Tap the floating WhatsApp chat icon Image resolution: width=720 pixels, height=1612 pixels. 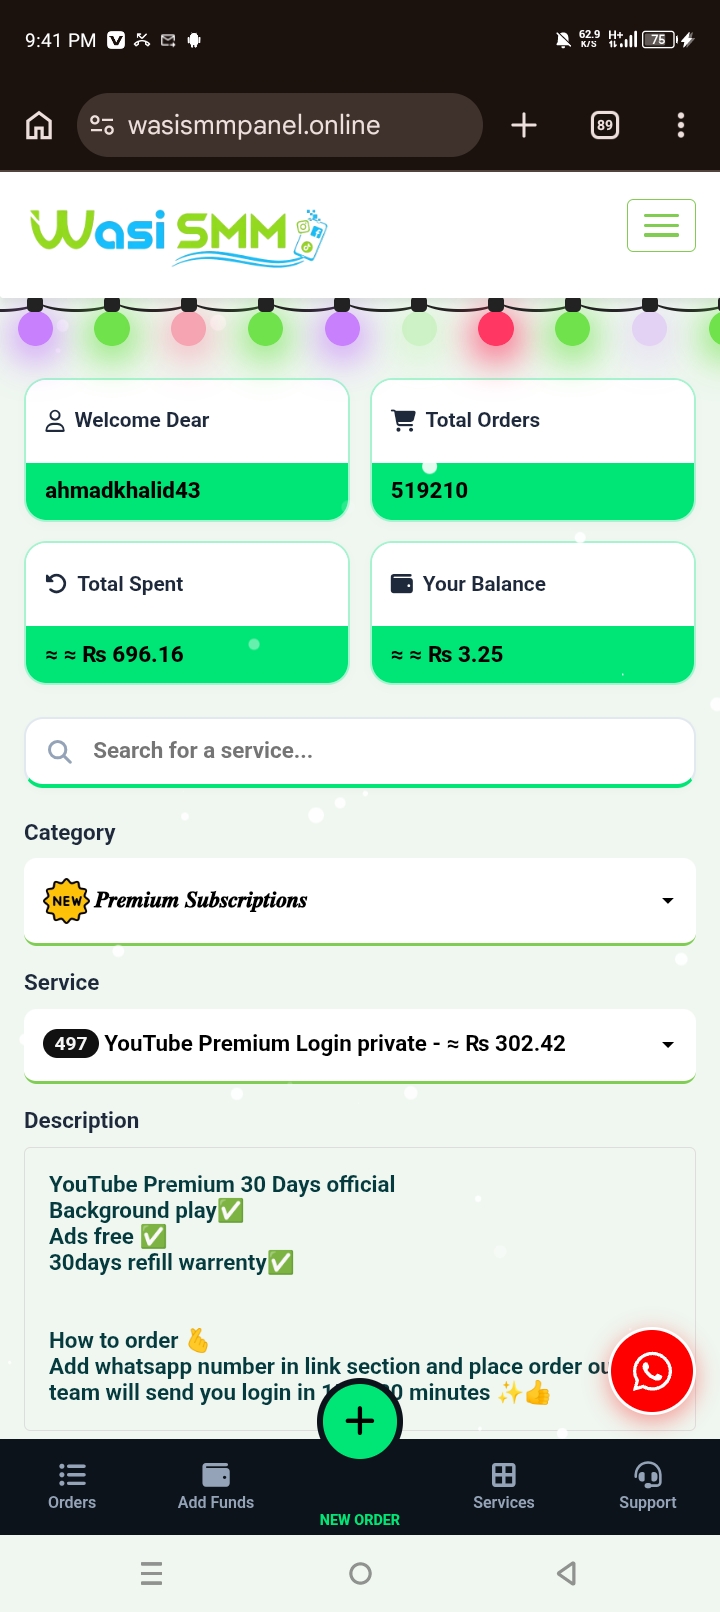coord(652,1371)
